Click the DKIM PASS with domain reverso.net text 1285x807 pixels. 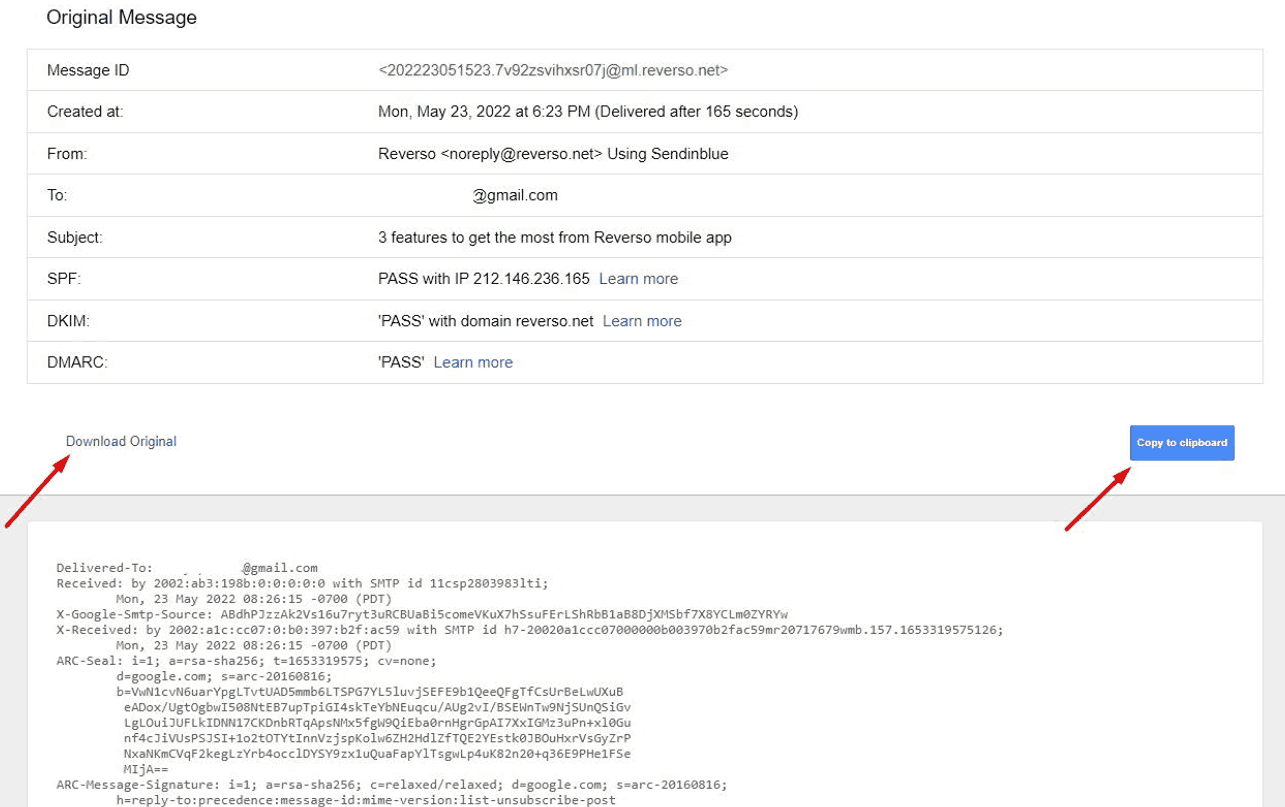click(486, 321)
